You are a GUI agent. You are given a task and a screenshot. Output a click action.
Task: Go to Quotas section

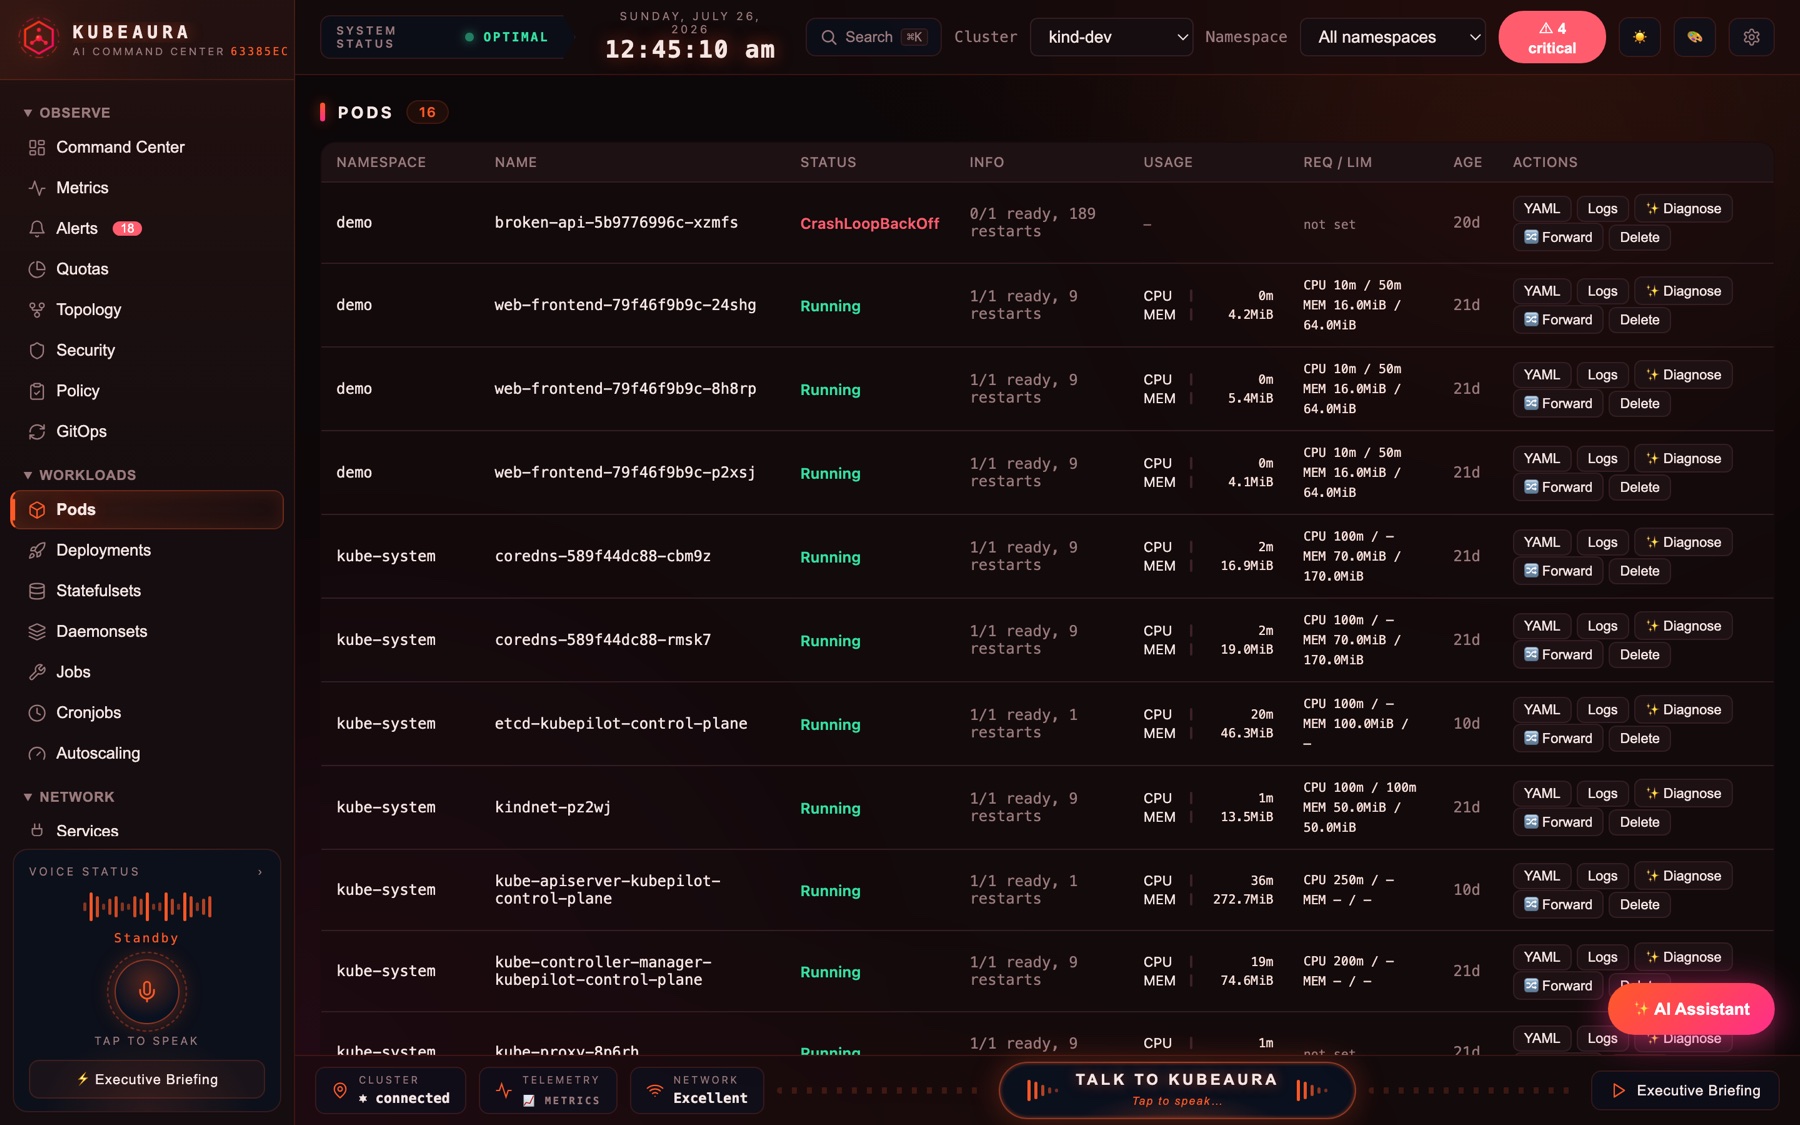pyautogui.click(x=146, y=269)
